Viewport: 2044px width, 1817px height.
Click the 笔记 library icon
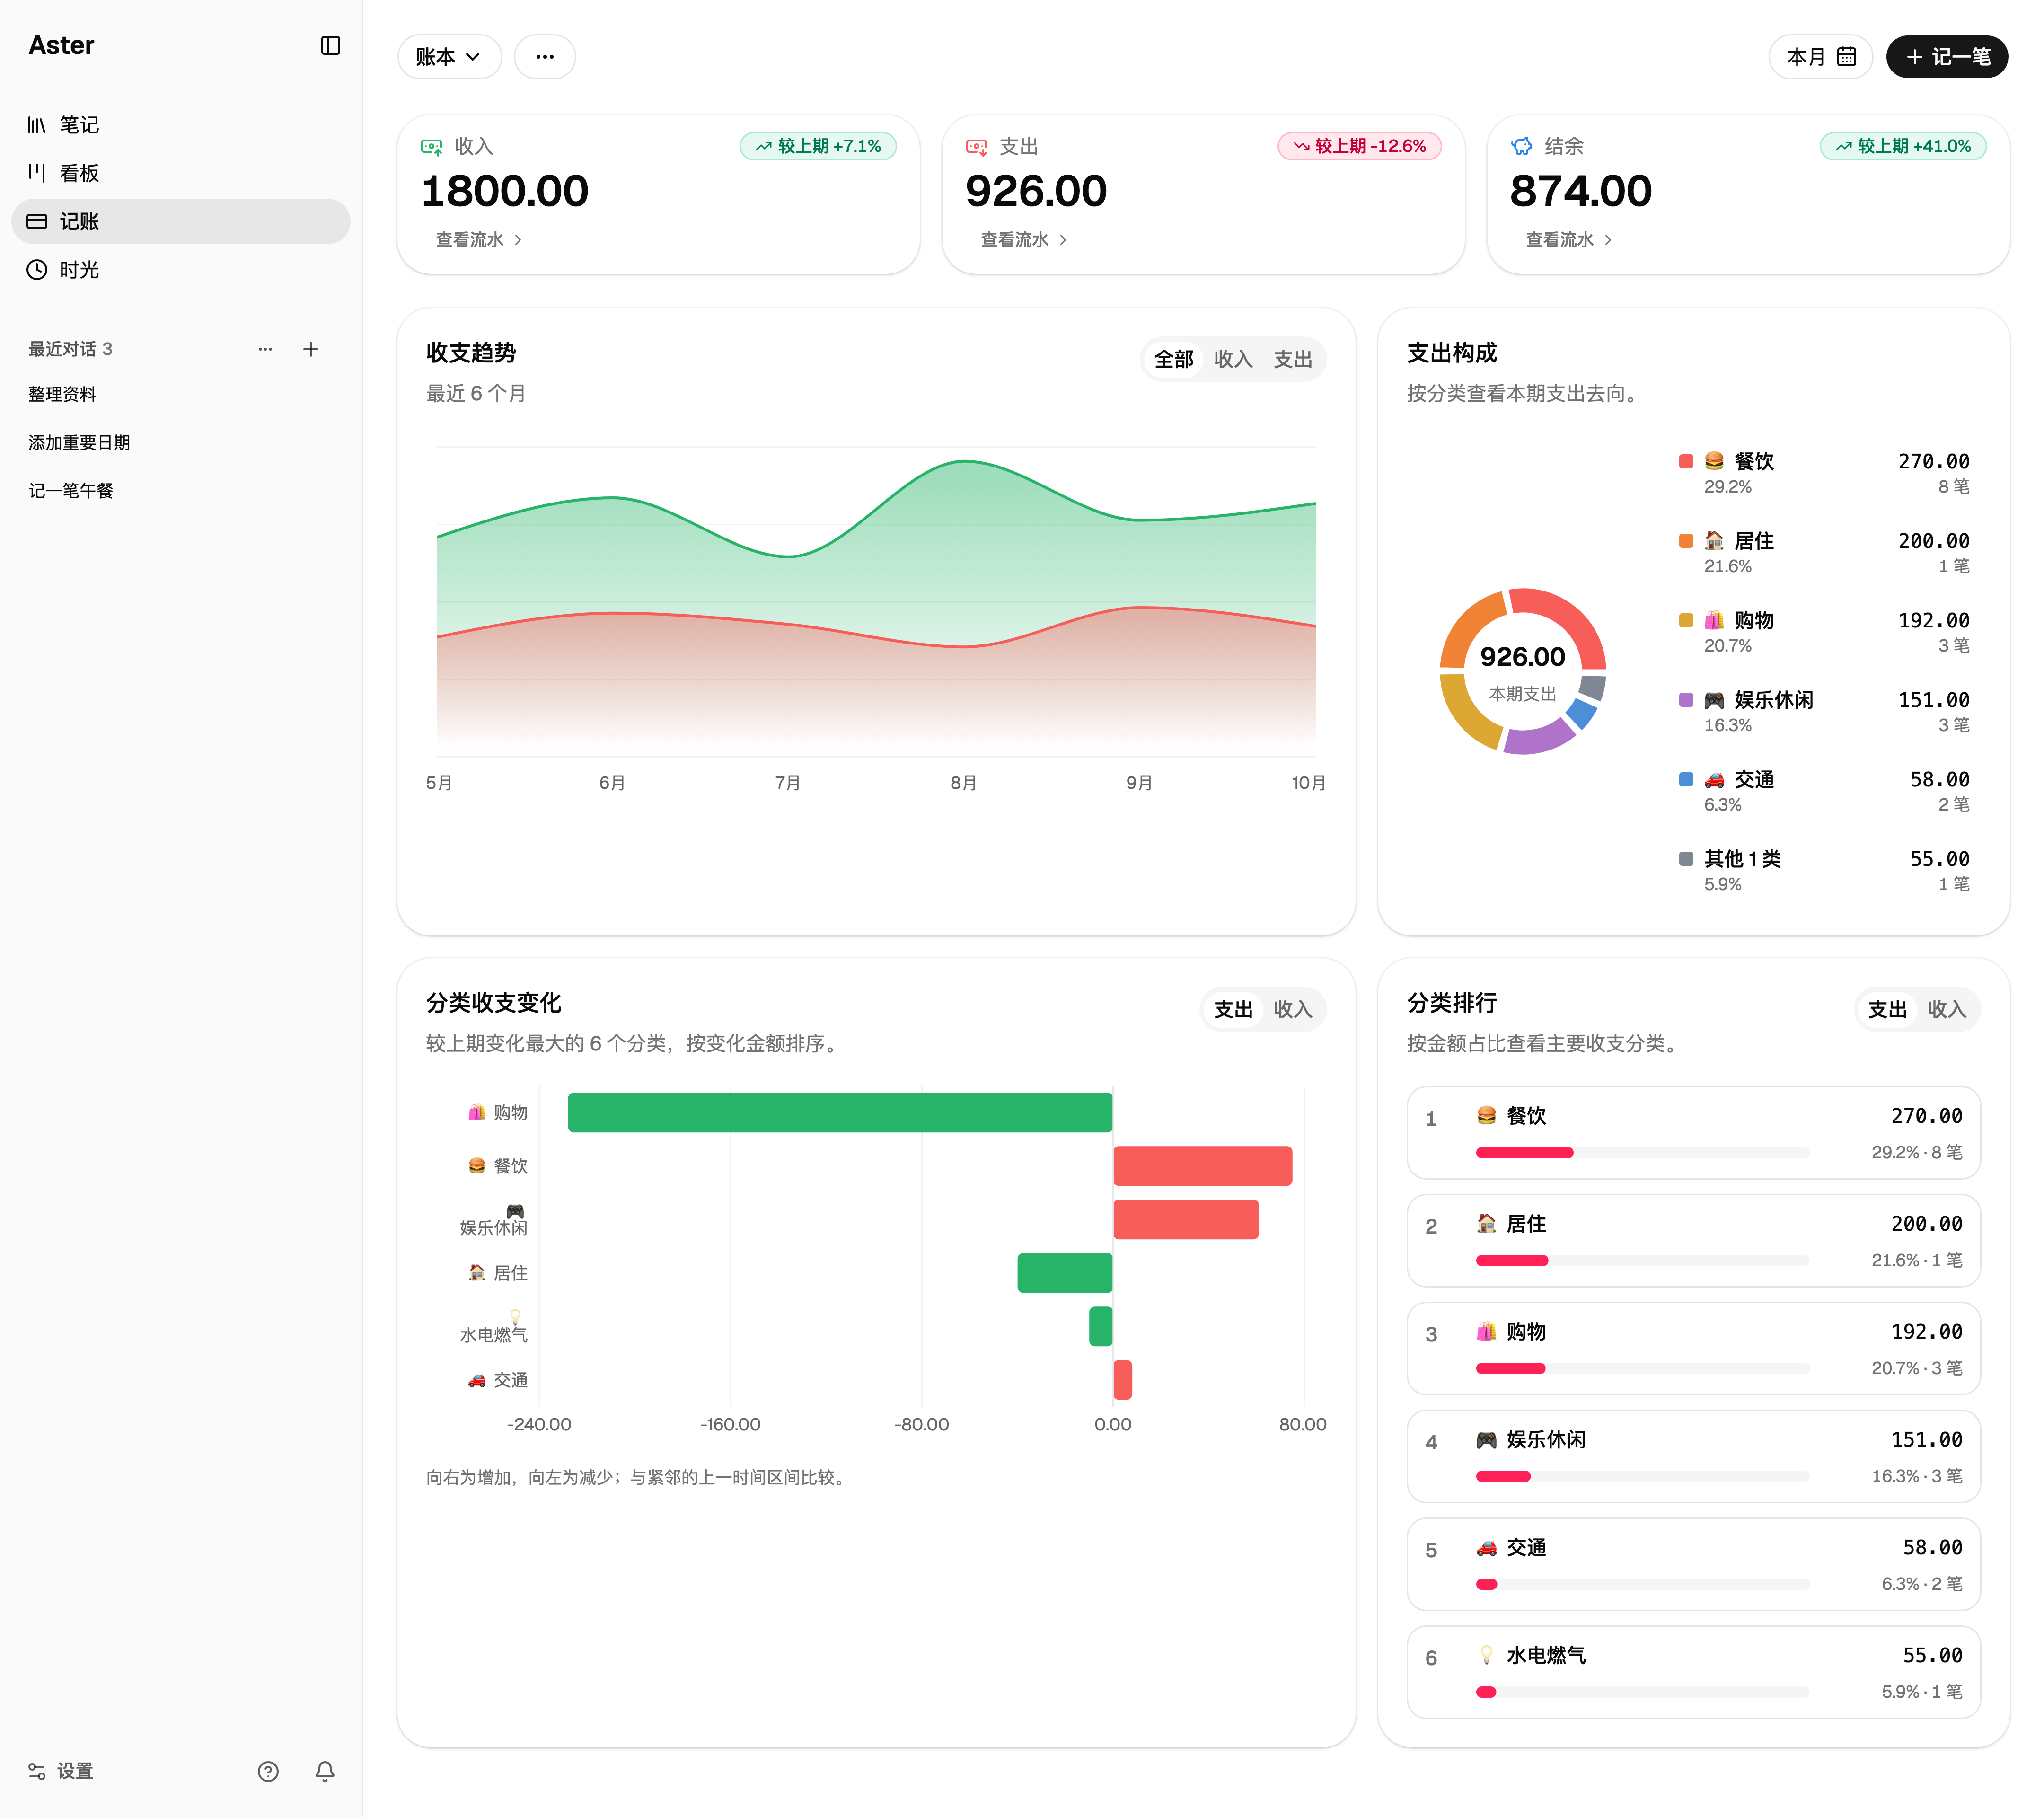[37, 125]
